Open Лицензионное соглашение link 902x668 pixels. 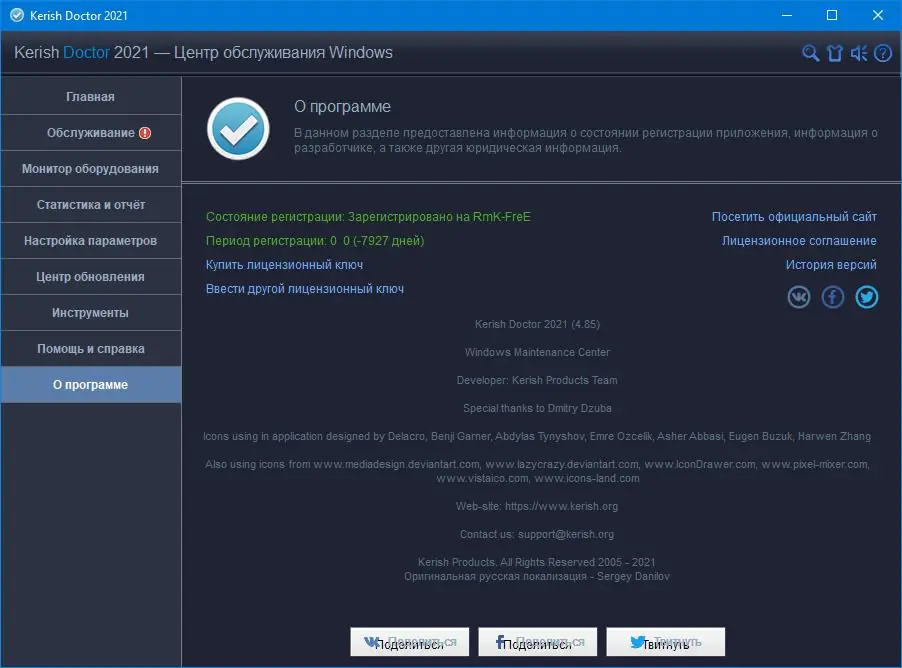click(x=799, y=241)
